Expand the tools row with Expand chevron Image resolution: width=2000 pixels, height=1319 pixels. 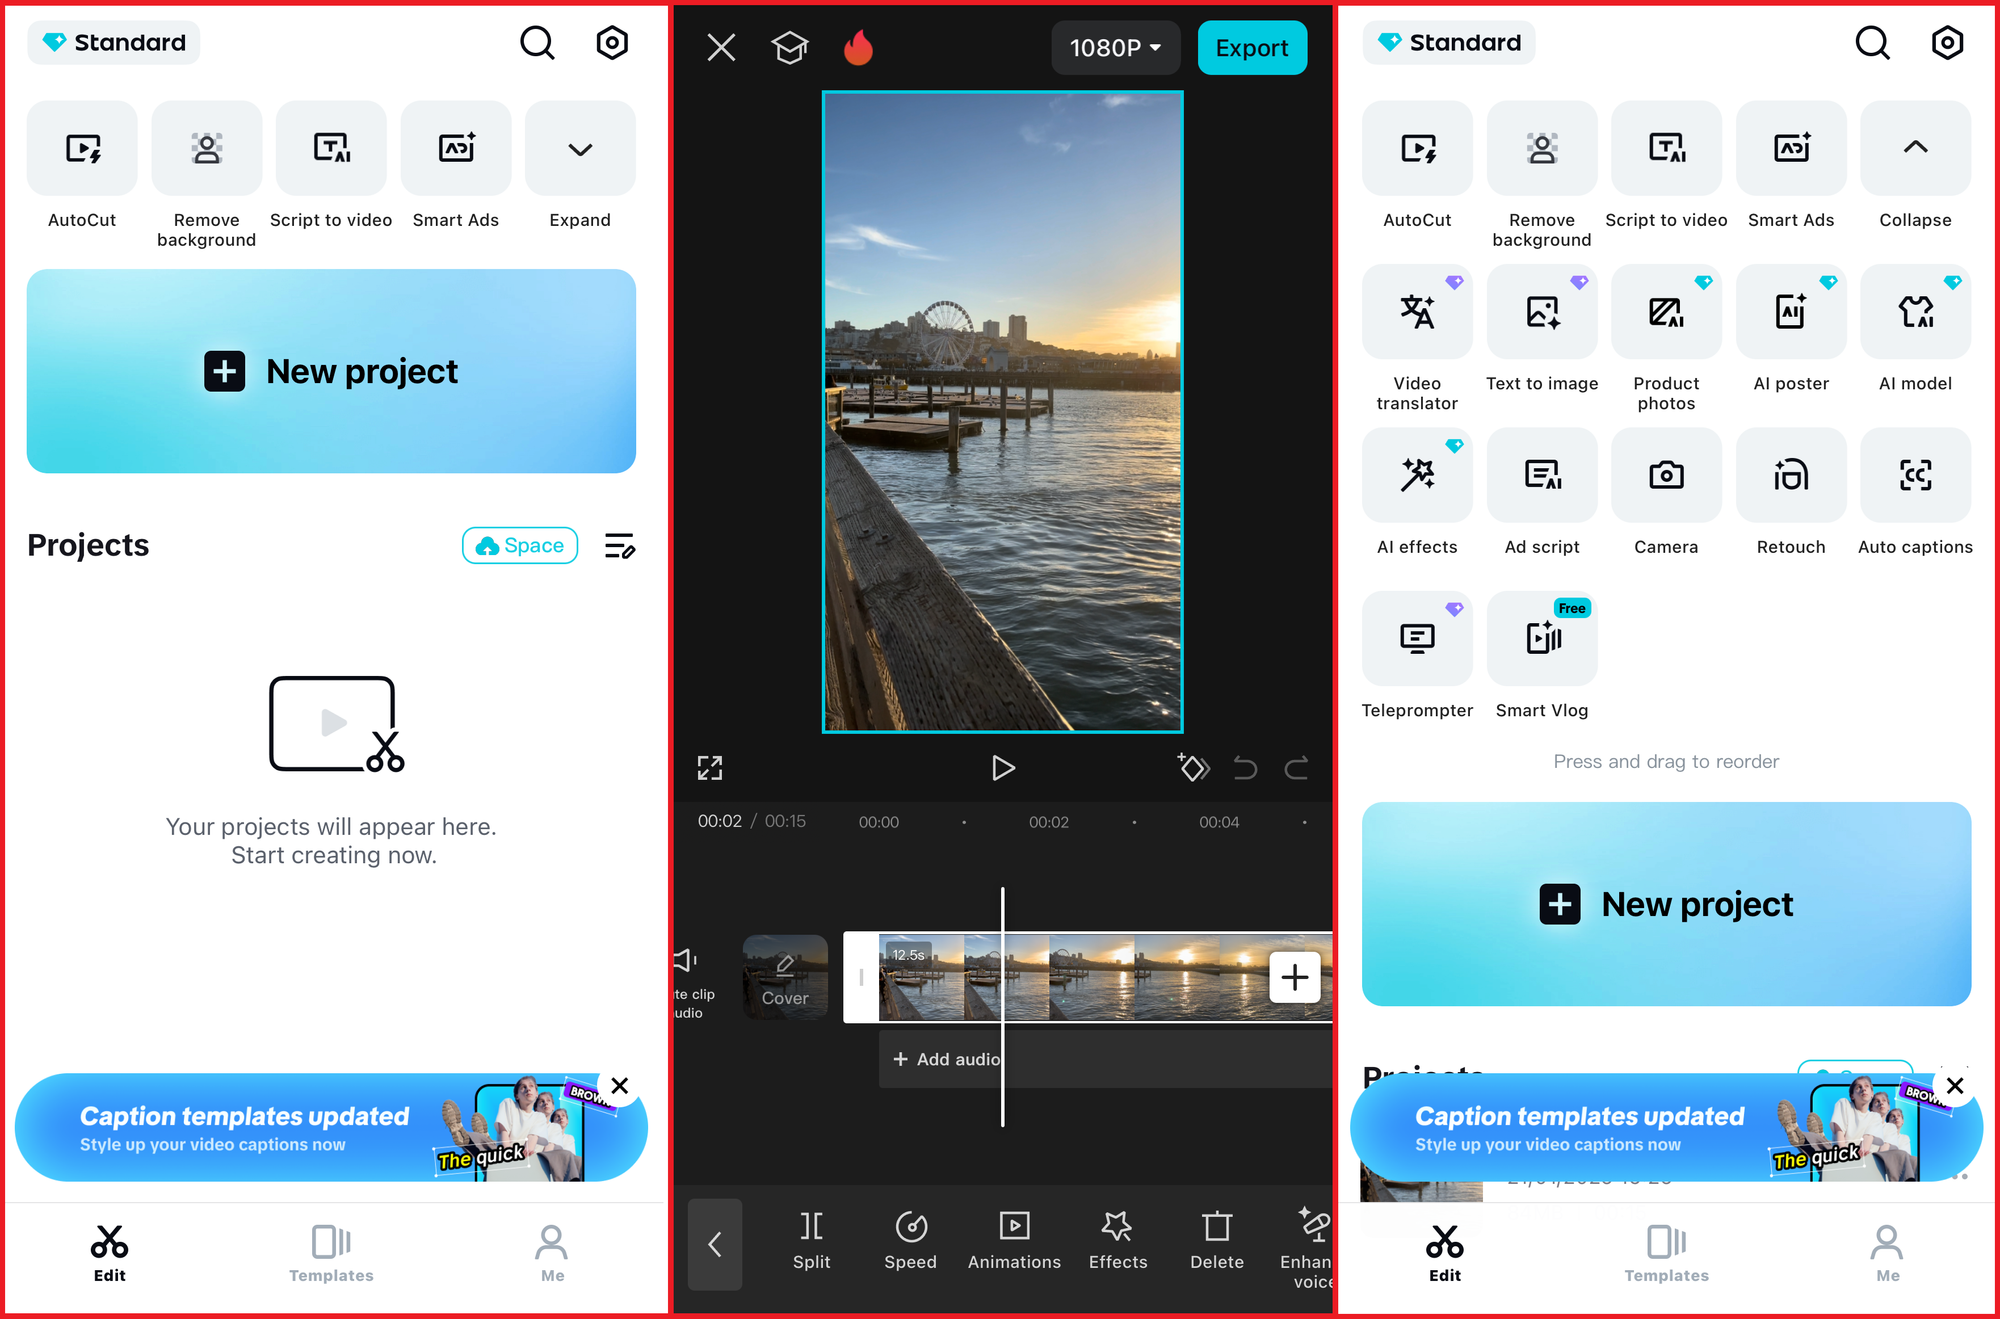tap(579, 148)
